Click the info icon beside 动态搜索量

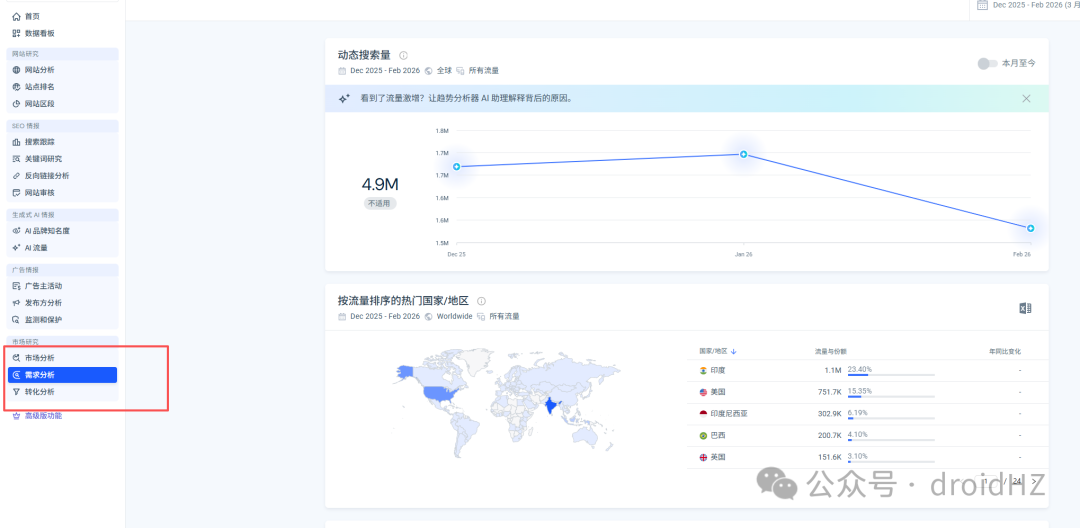(x=404, y=55)
